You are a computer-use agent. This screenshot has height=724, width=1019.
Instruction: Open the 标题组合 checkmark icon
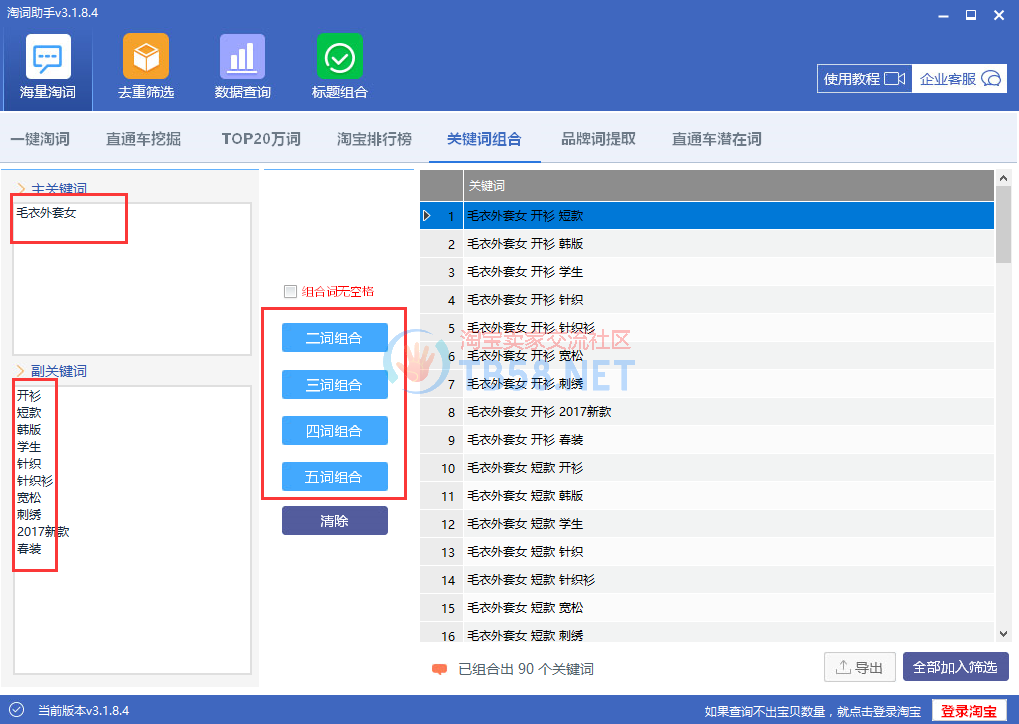point(339,57)
